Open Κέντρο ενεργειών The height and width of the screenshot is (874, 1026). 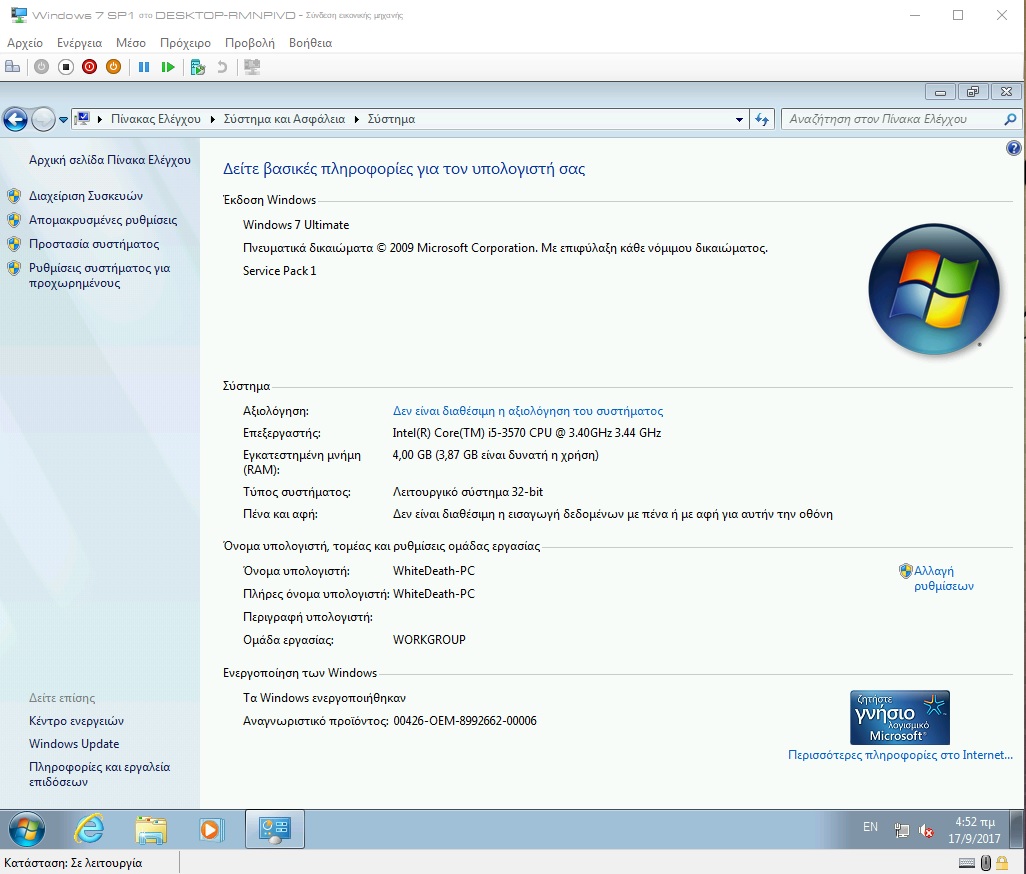76,721
